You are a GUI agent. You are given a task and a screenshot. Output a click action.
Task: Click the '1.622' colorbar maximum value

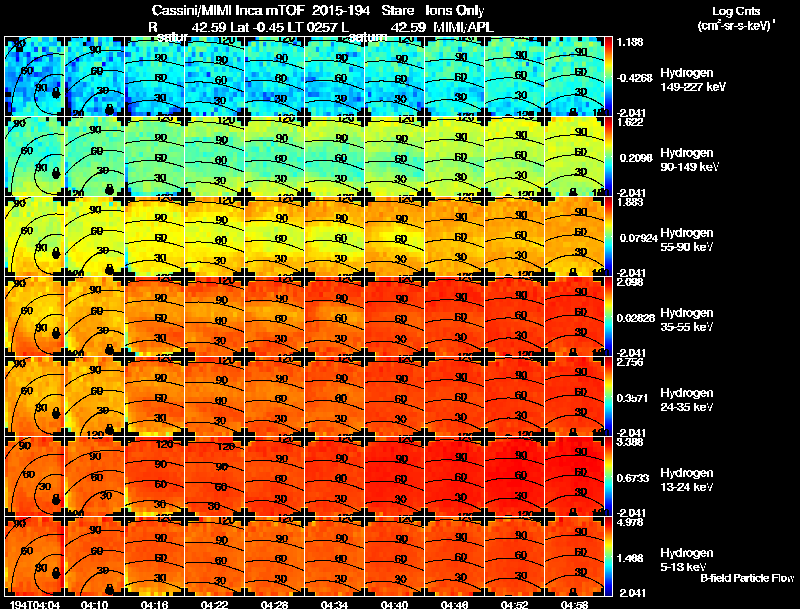point(630,122)
